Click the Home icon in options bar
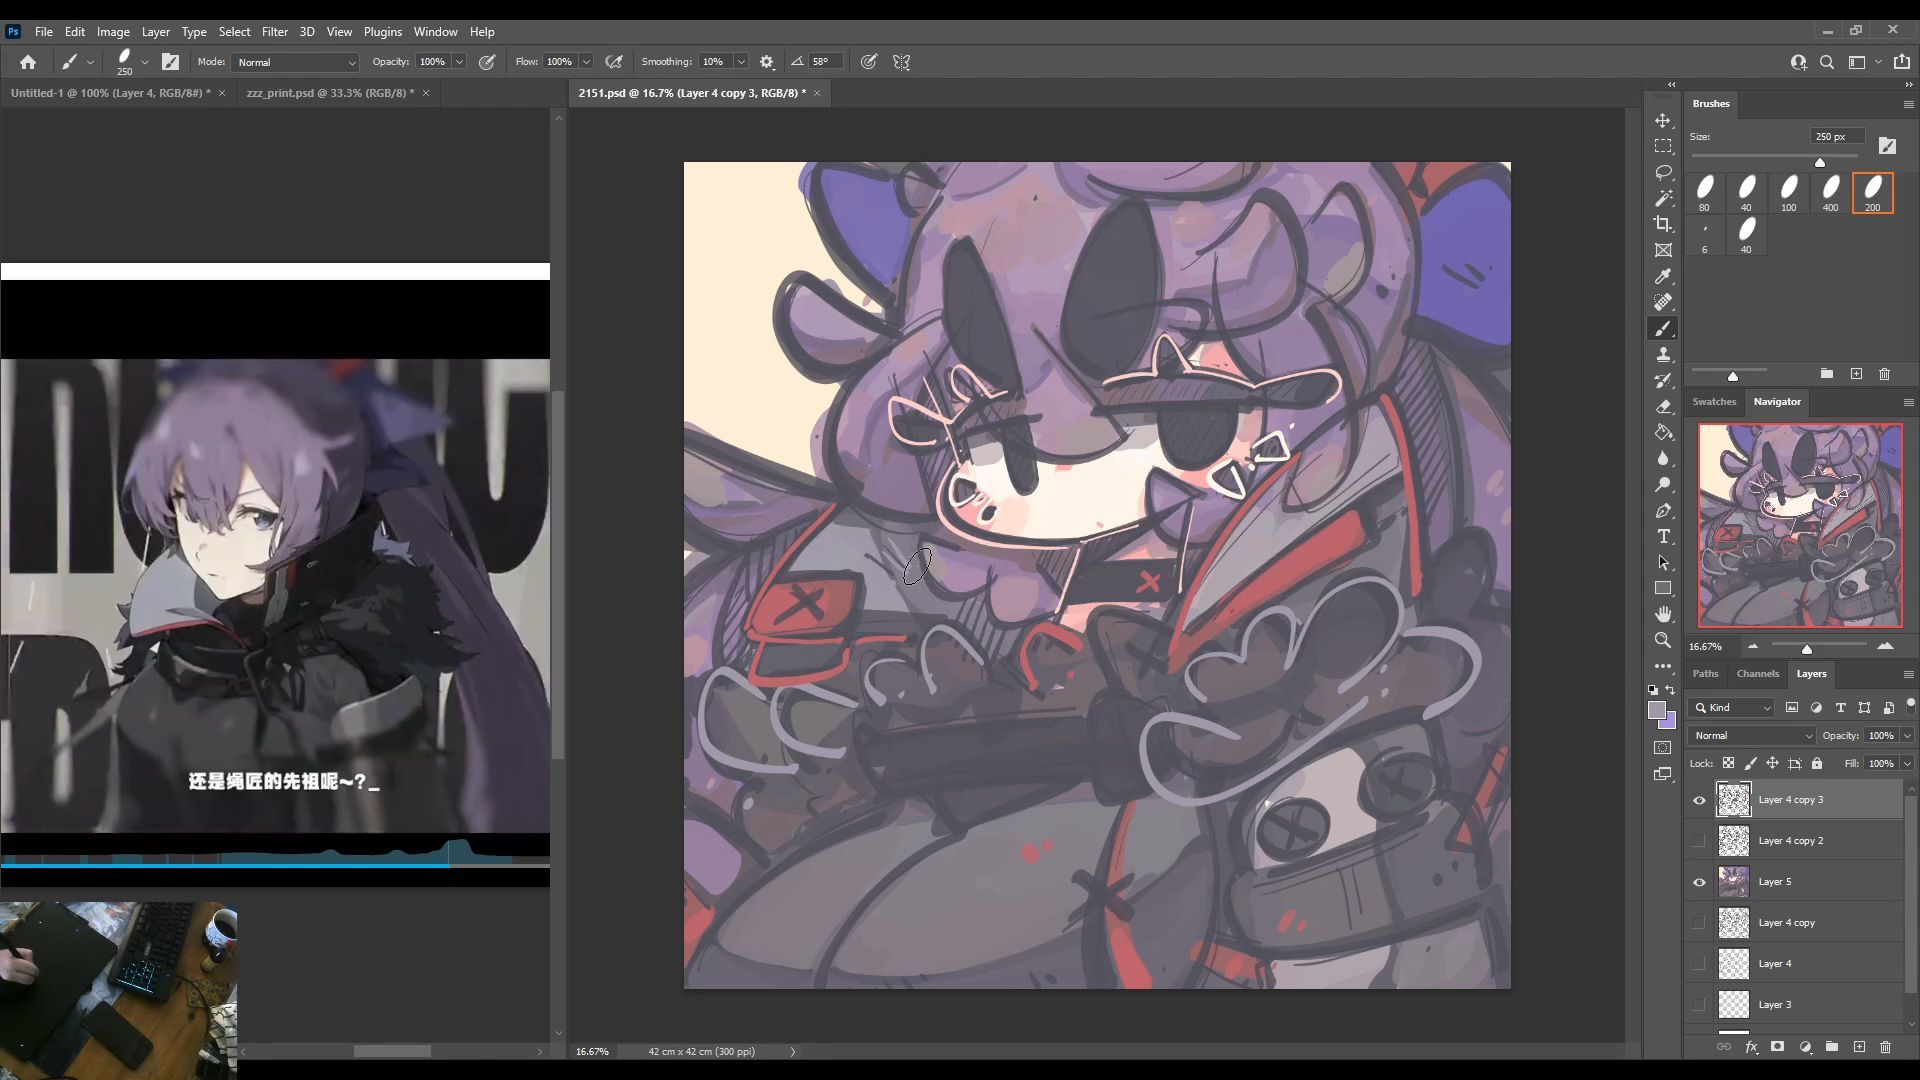 [x=28, y=62]
